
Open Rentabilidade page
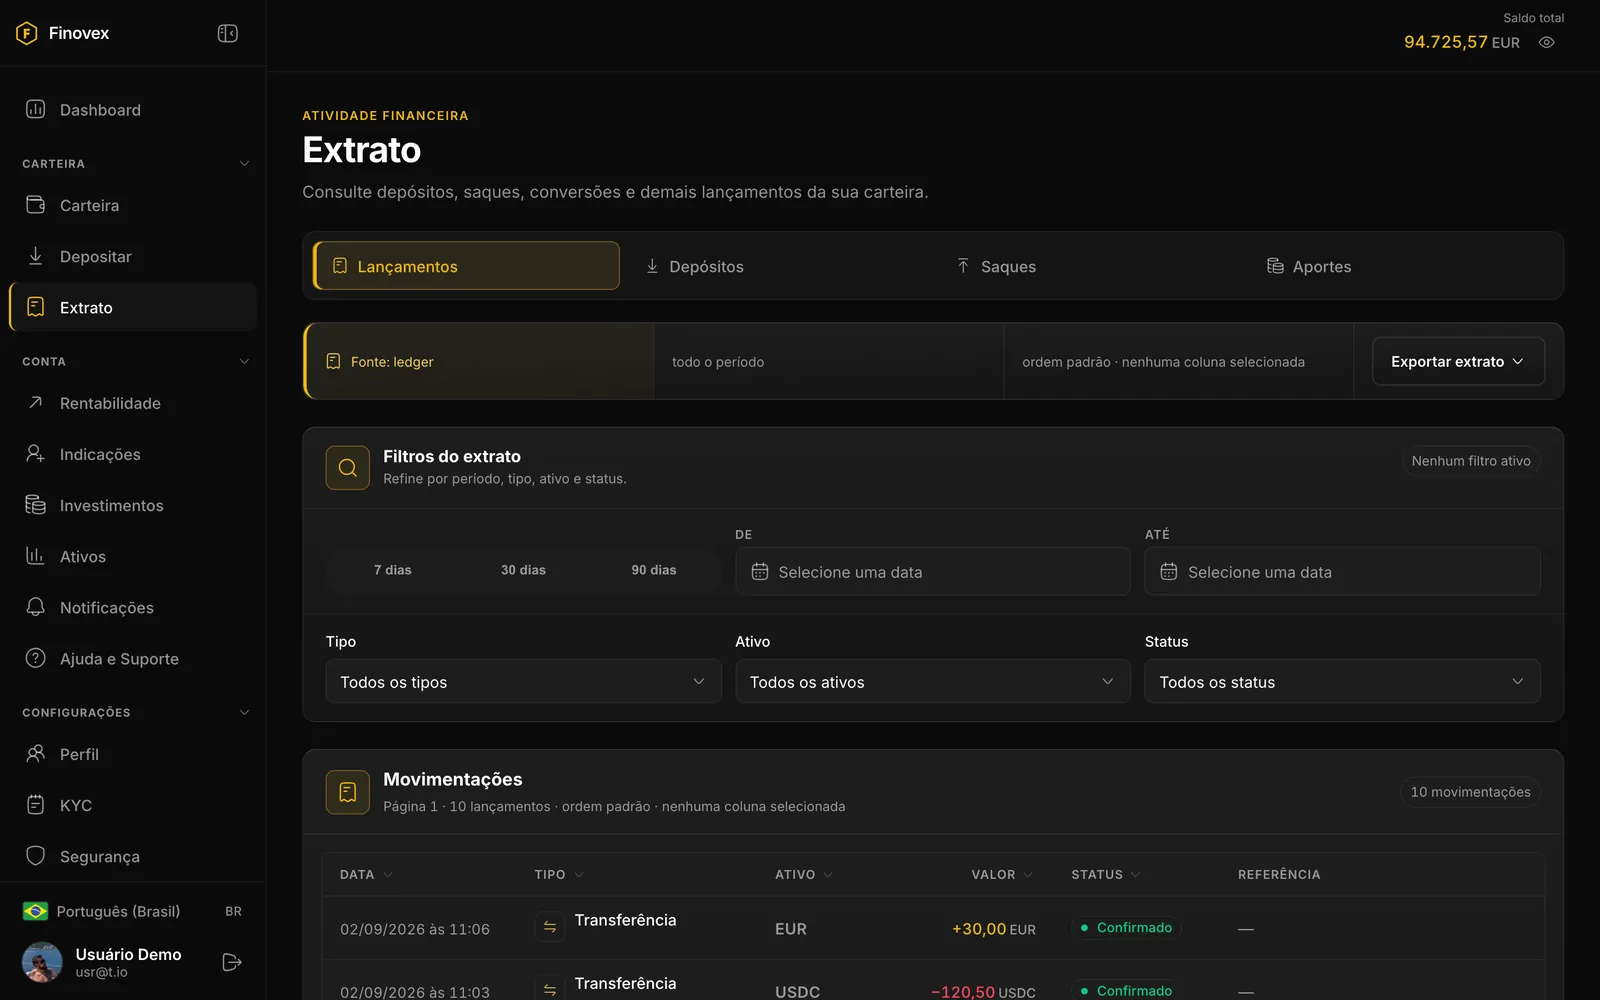click(133, 403)
